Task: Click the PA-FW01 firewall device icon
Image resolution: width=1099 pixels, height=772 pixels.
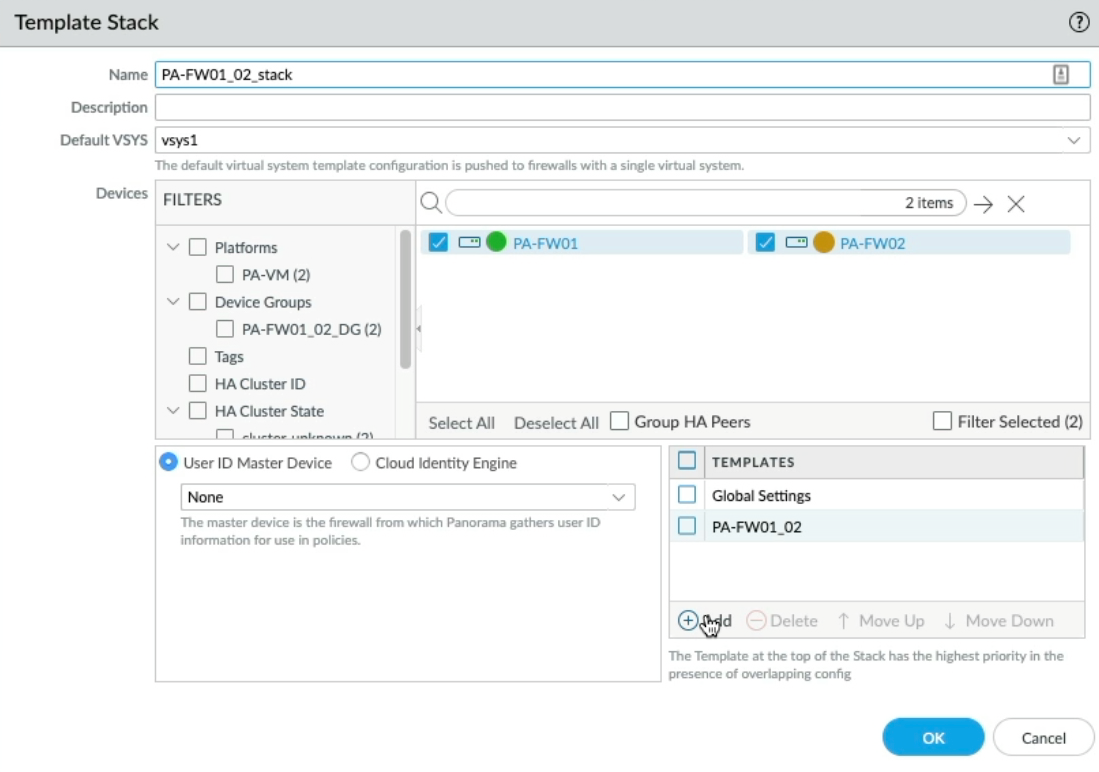Action: pyautogui.click(x=469, y=243)
